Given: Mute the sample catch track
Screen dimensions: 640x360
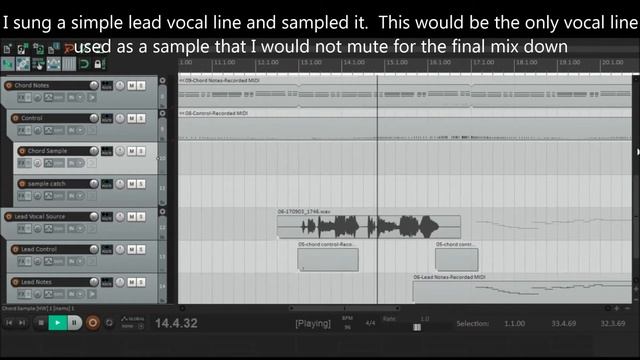Looking at the screenshot, I should pyautogui.click(x=131, y=184).
